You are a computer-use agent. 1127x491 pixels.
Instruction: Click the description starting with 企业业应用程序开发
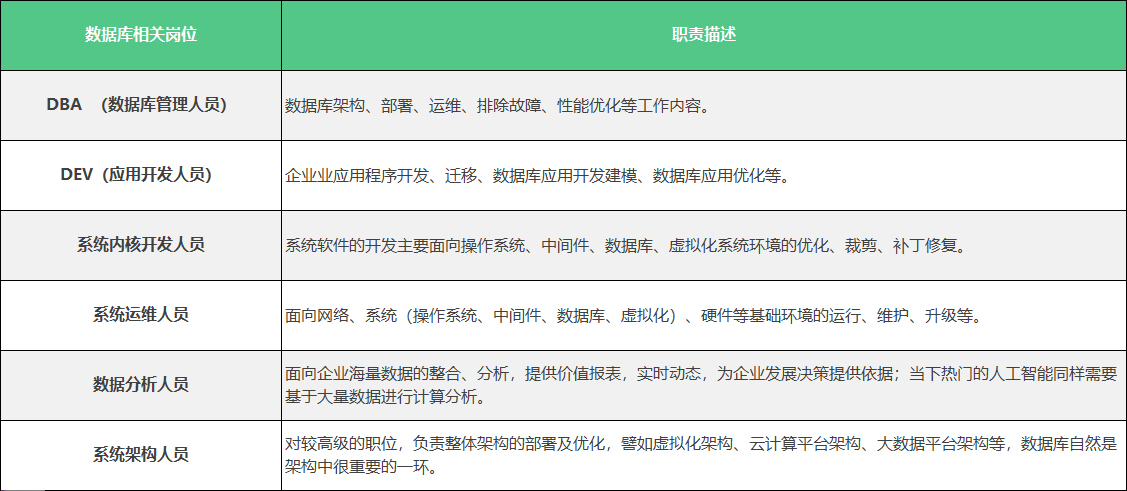click(537, 176)
